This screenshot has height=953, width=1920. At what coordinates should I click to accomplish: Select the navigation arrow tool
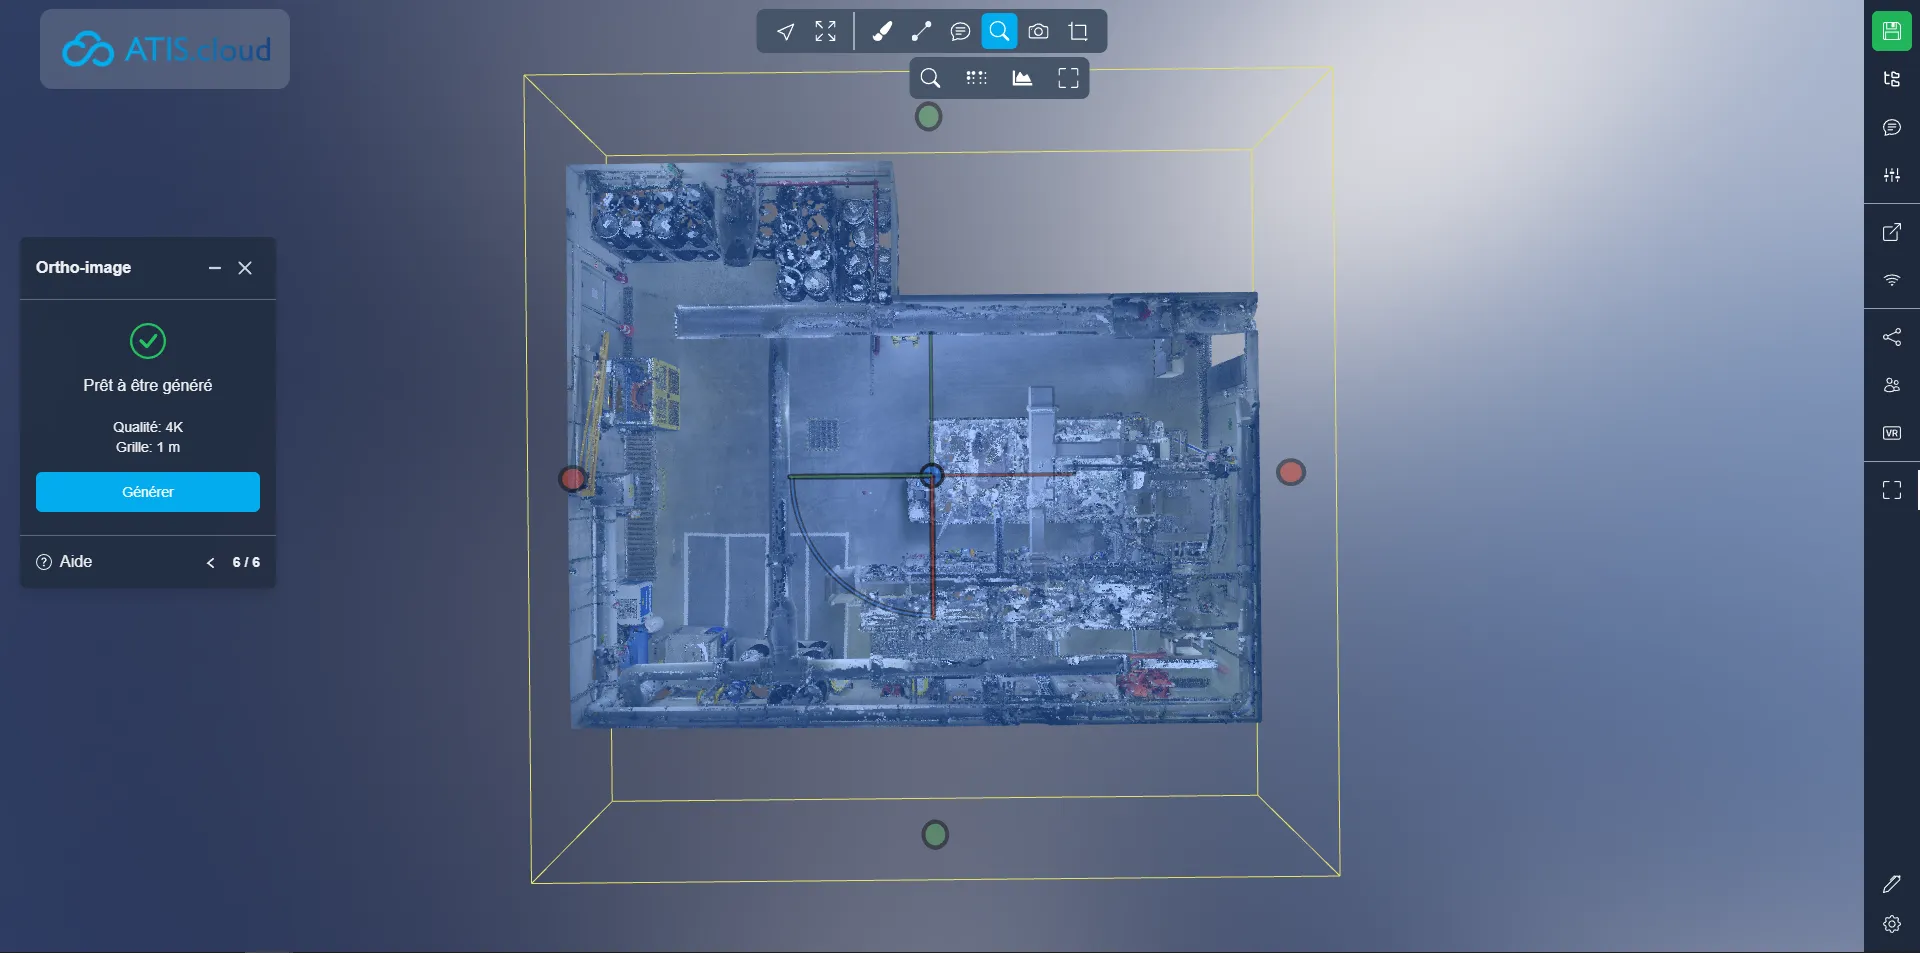tap(786, 32)
